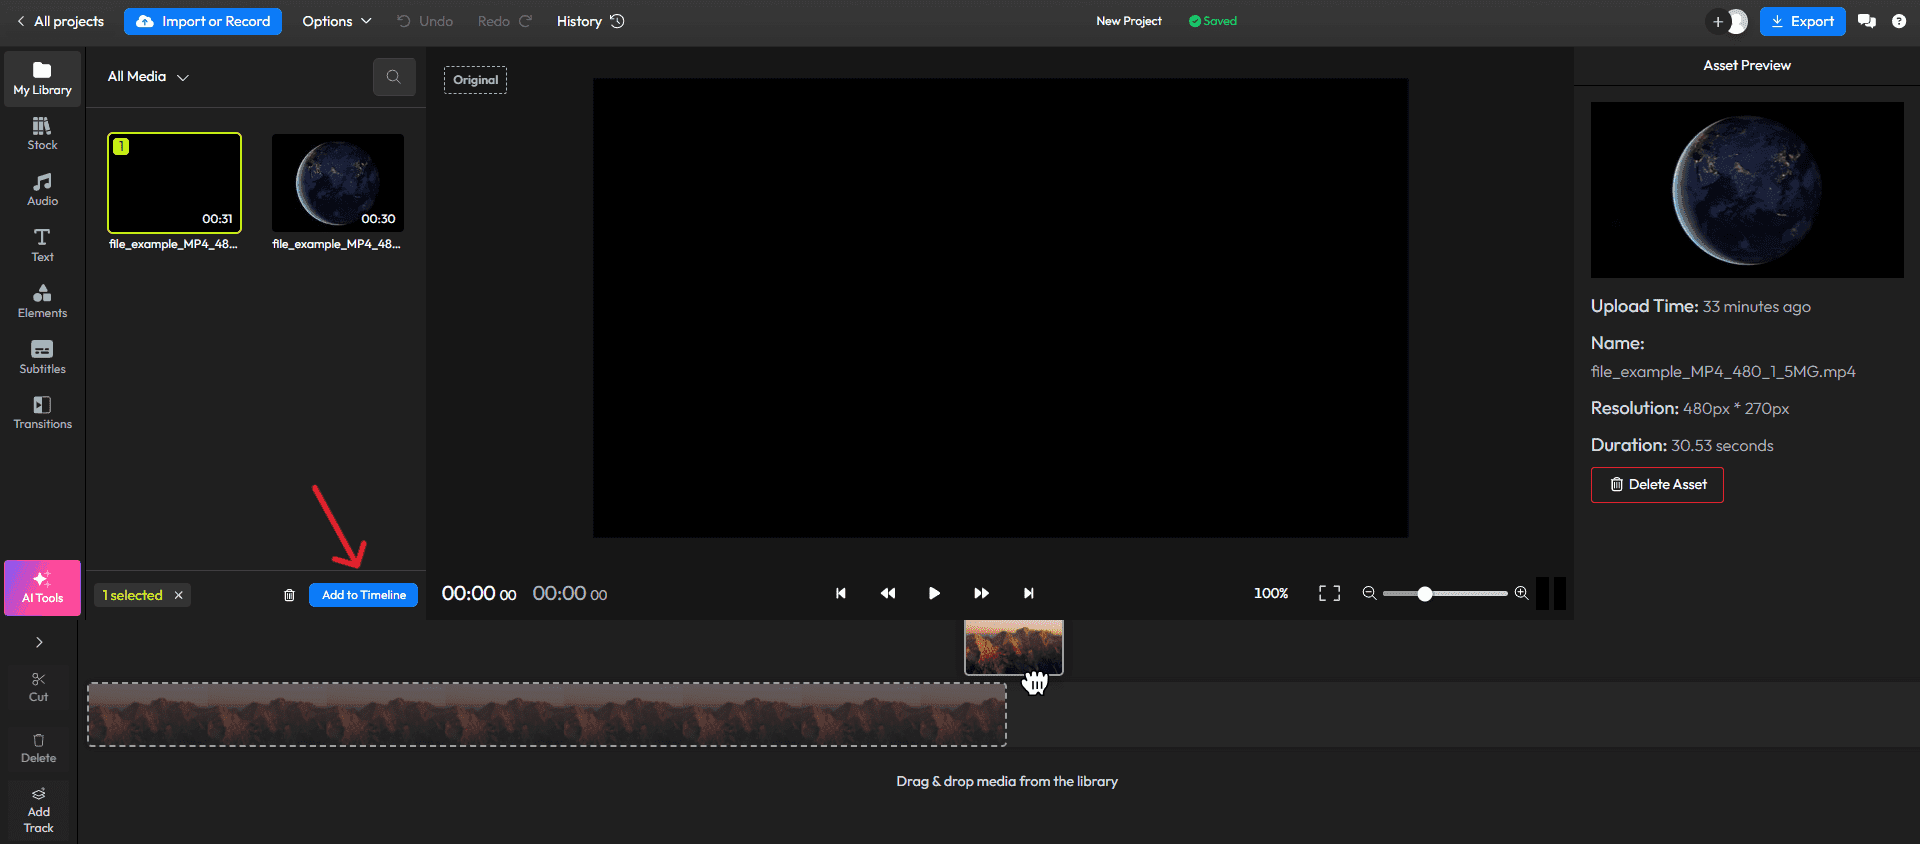Viewport: 1920px width, 844px height.
Task: Select the Cut tool
Action: pyautogui.click(x=38, y=687)
